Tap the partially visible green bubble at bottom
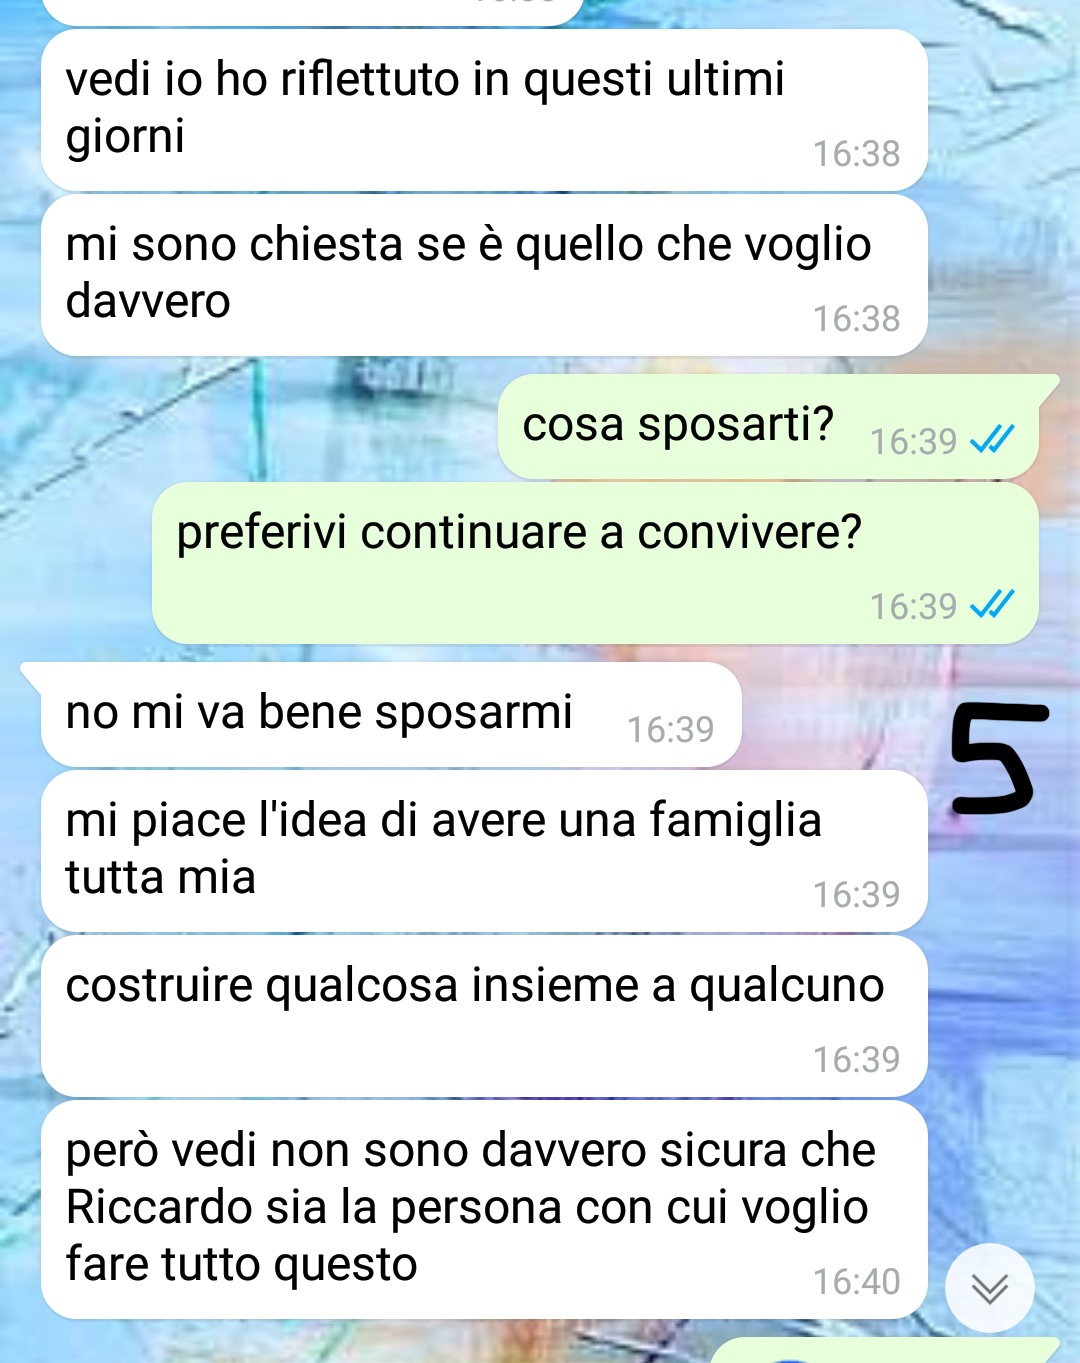 tap(885, 1351)
